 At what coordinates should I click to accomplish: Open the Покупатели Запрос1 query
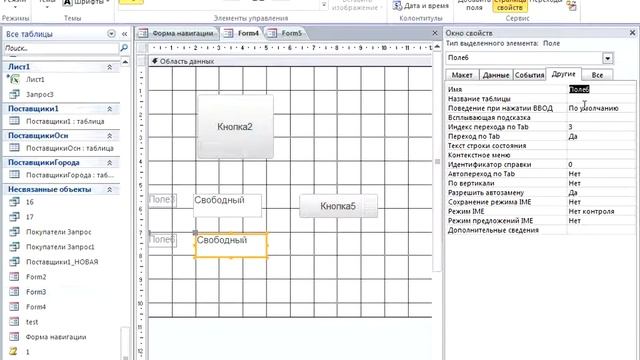click(60, 247)
